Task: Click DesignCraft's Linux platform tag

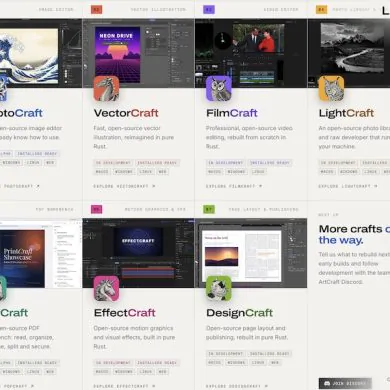Action: (x=258, y=362)
